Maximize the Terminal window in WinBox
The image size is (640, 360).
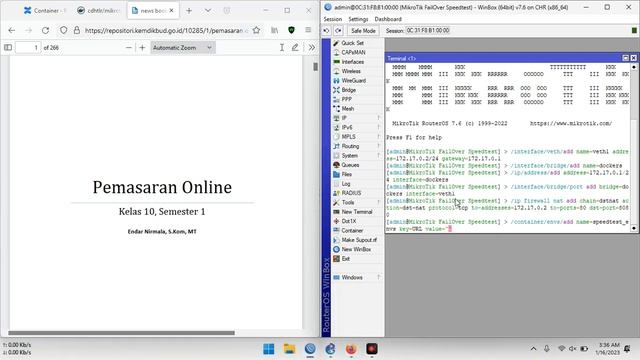pos(625,58)
